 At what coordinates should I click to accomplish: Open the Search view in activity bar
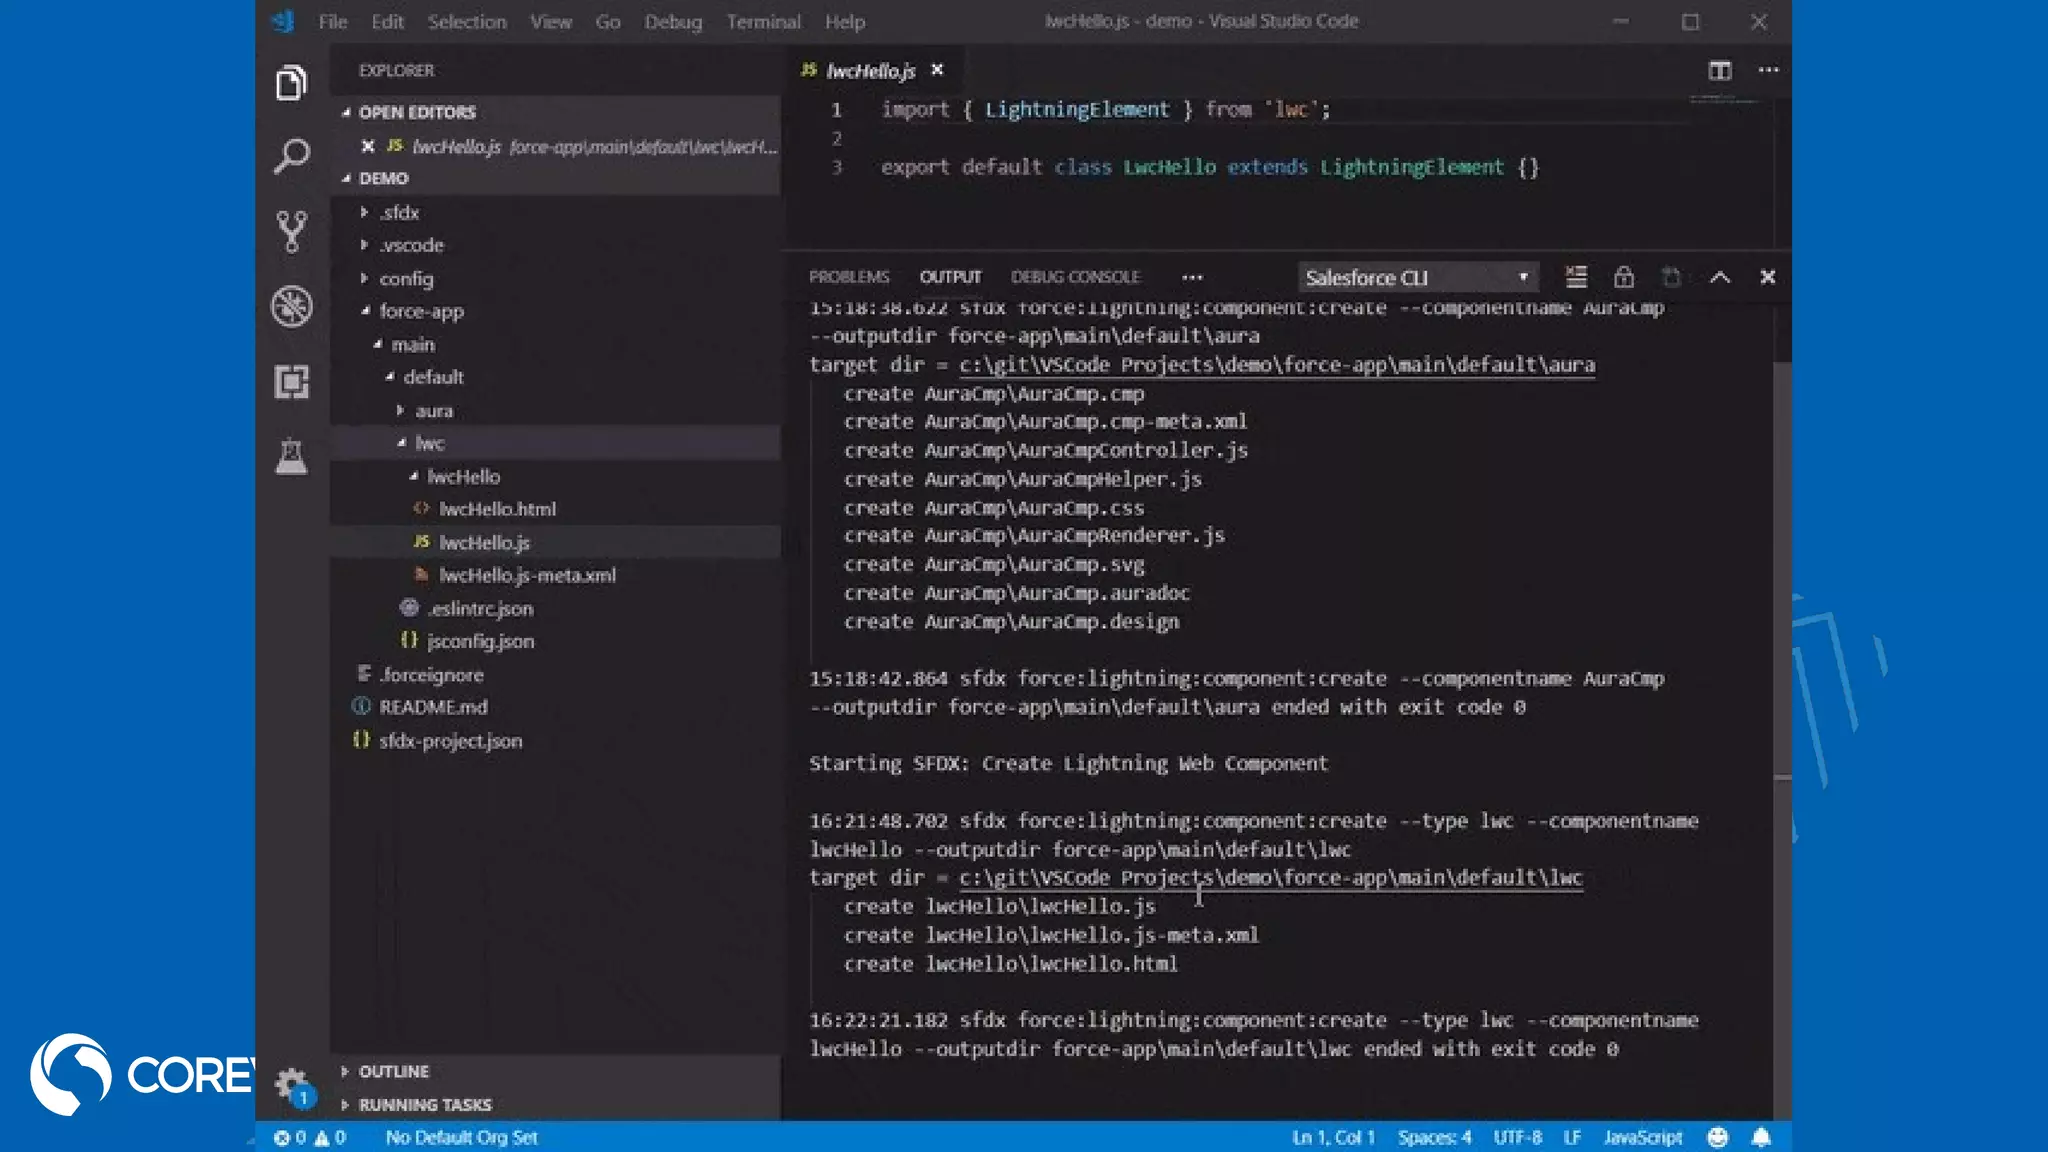[x=291, y=156]
